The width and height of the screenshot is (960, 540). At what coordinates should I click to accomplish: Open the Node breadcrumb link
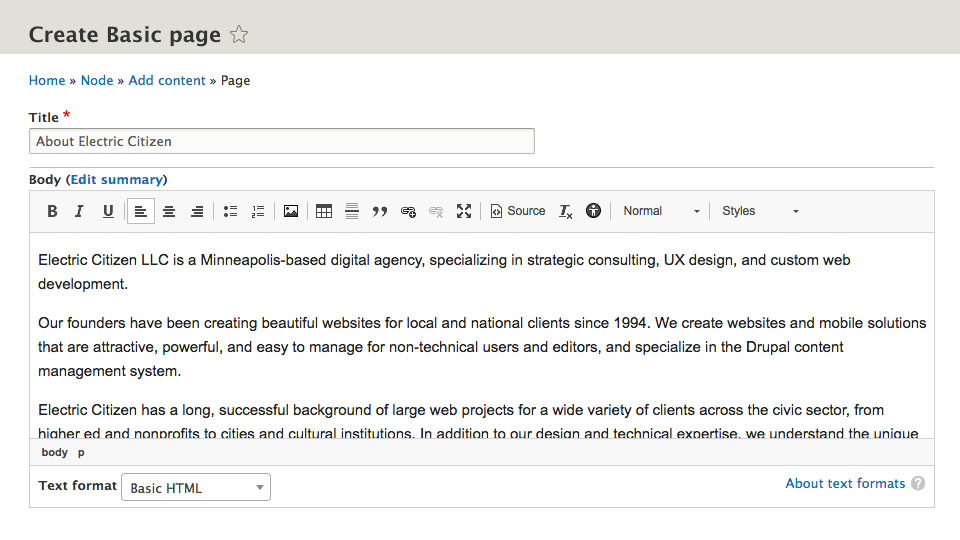(x=97, y=80)
